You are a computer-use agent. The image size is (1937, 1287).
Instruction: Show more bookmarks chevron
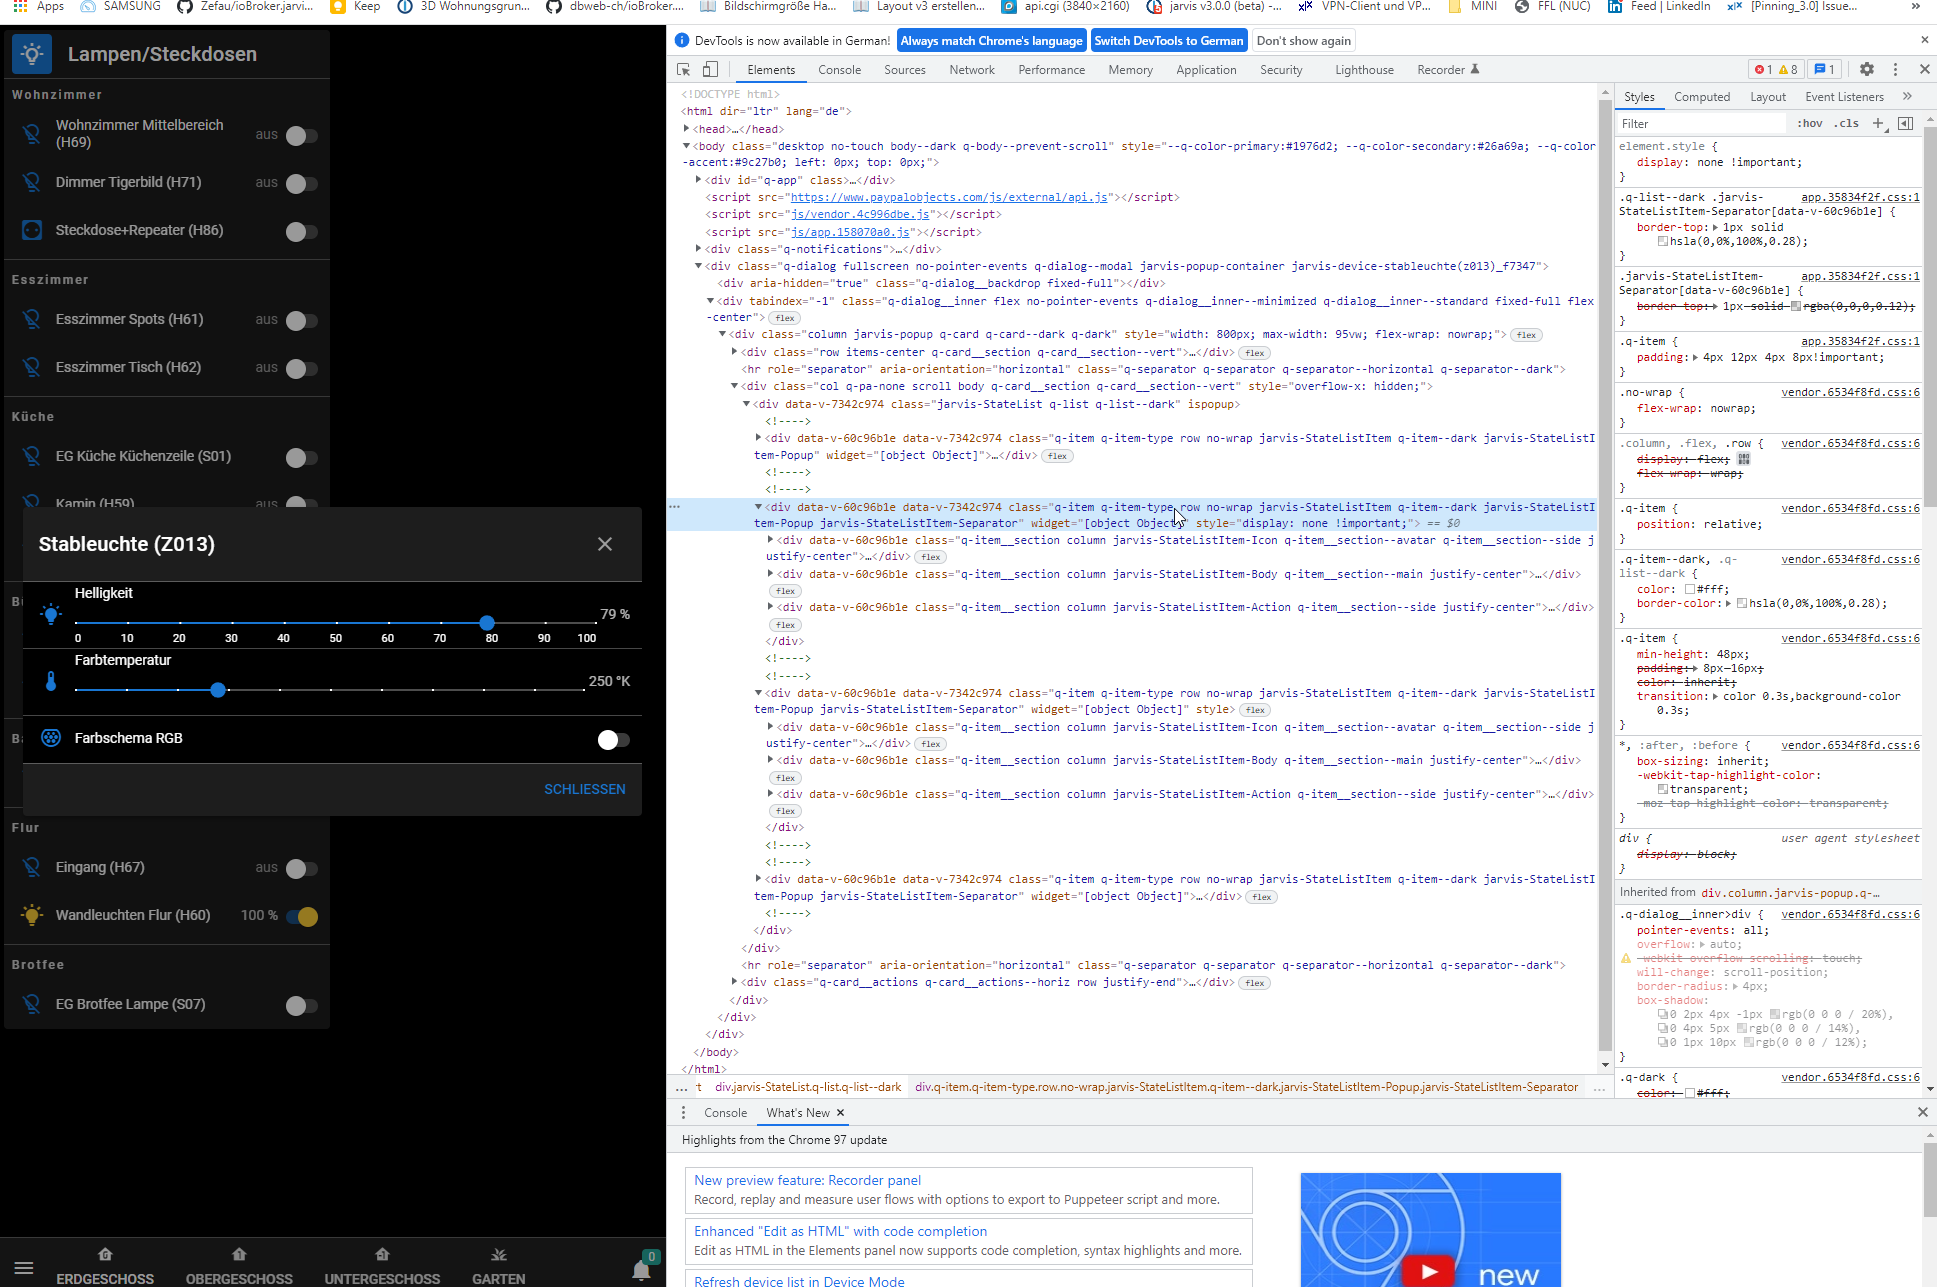pos(1915,6)
